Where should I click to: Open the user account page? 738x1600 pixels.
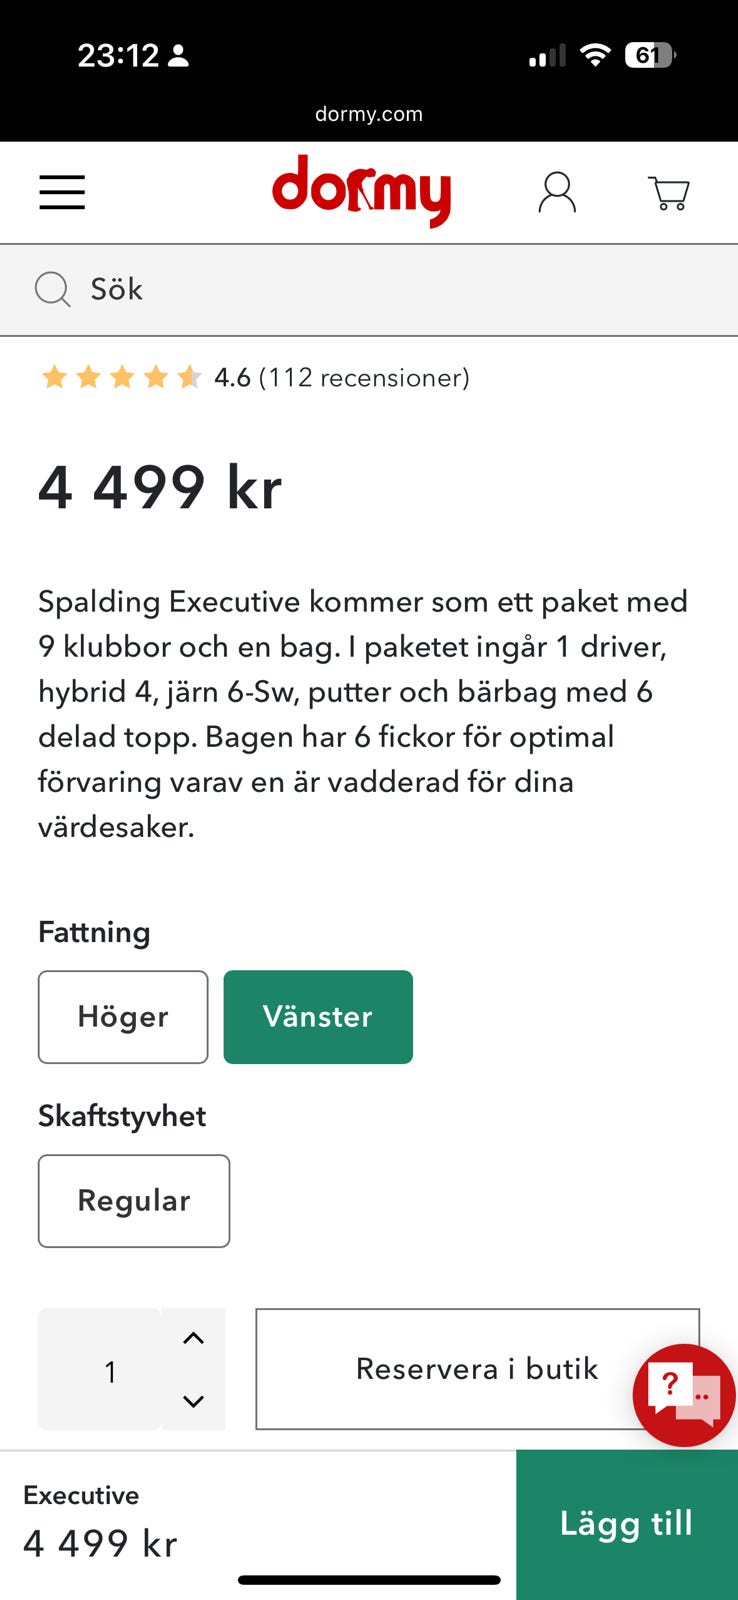tap(557, 192)
